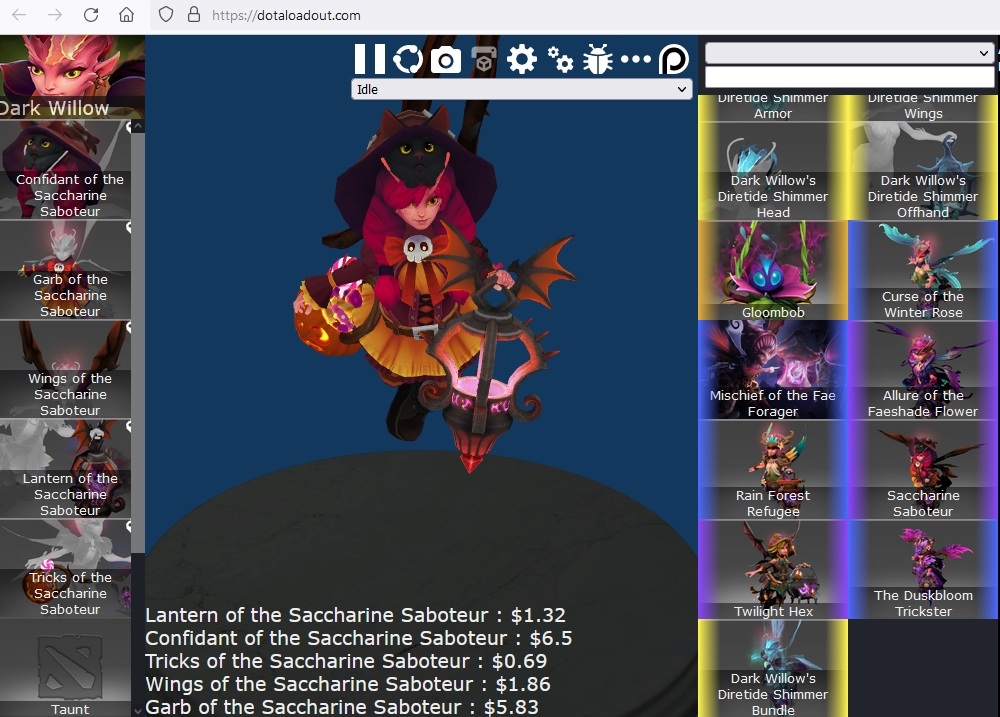1000x717 pixels.
Task: Click the bug report icon
Action: [598, 59]
